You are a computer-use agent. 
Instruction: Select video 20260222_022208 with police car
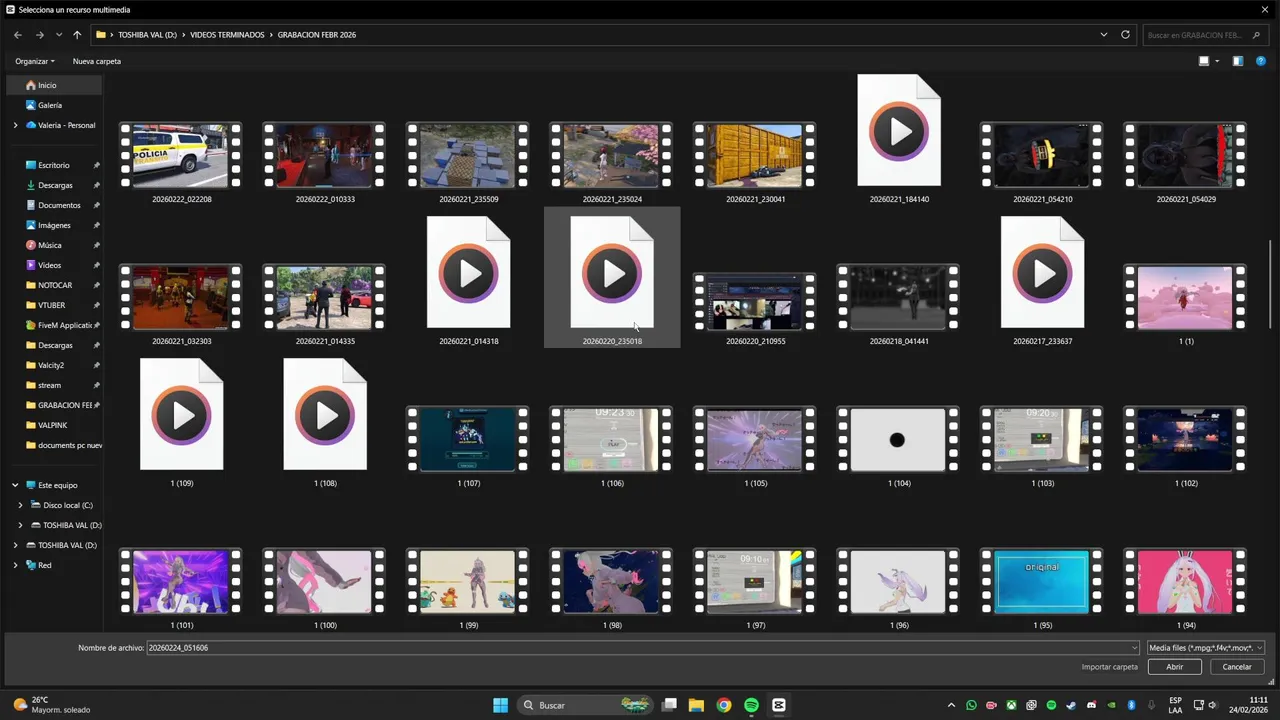181,156
